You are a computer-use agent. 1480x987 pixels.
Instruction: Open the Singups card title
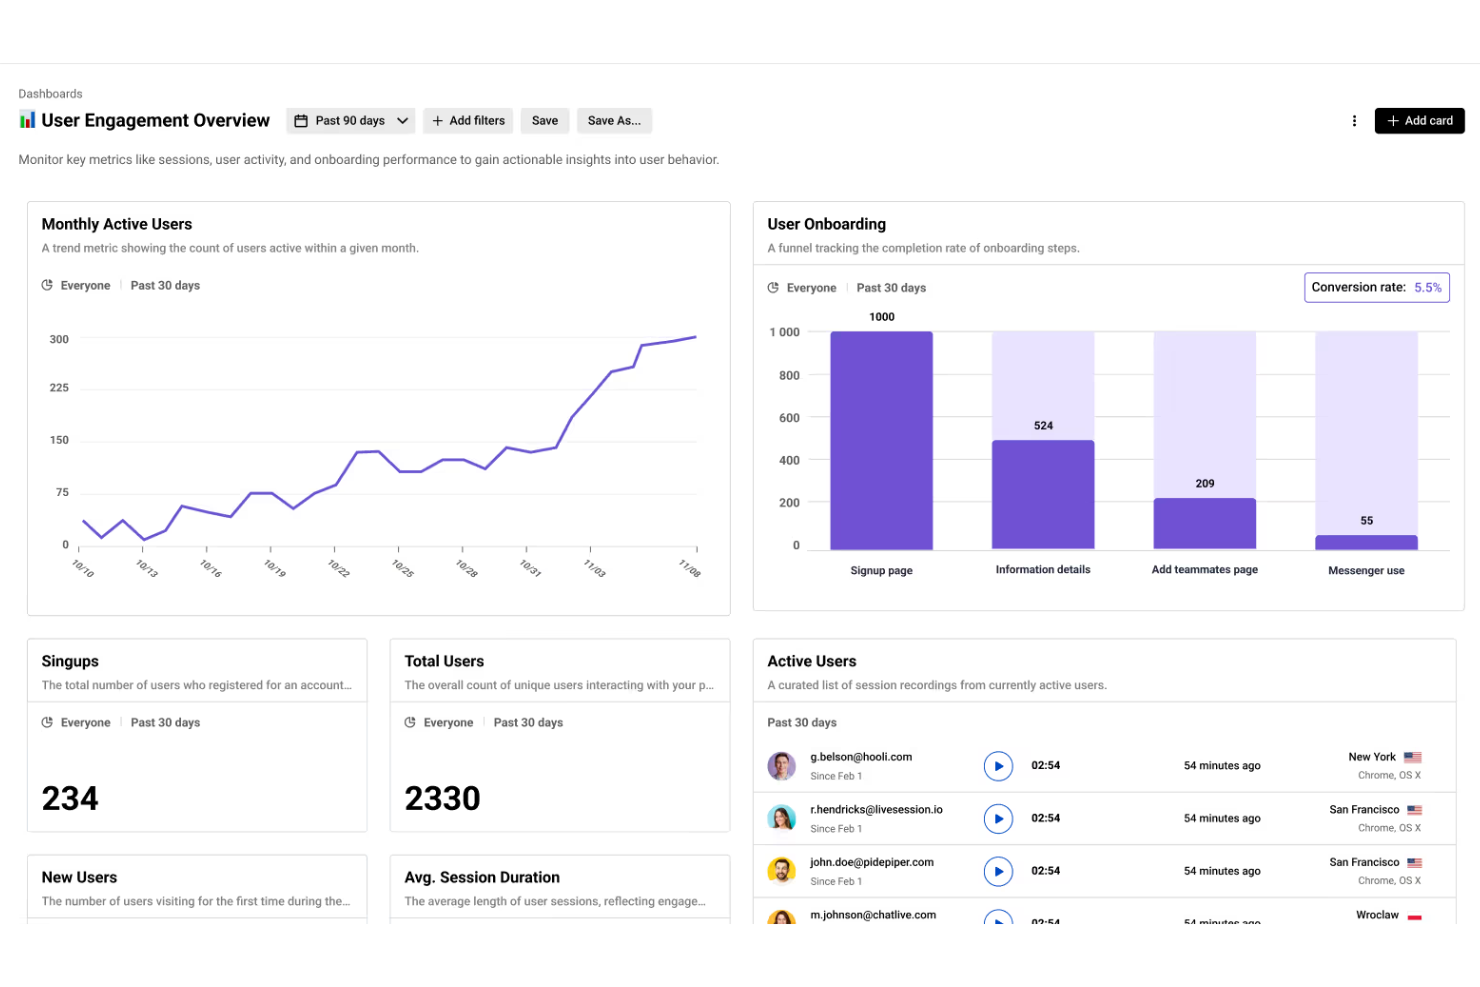[70, 662]
